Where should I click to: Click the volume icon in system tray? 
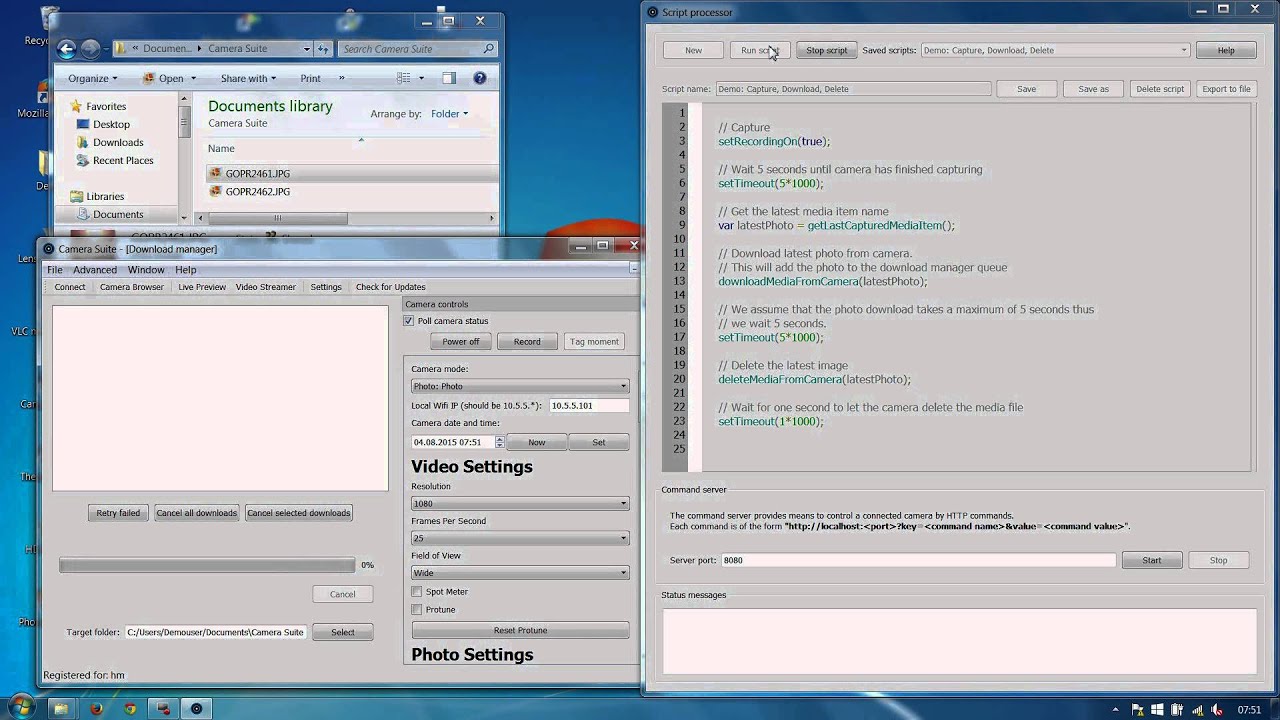(x=1217, y=709)
